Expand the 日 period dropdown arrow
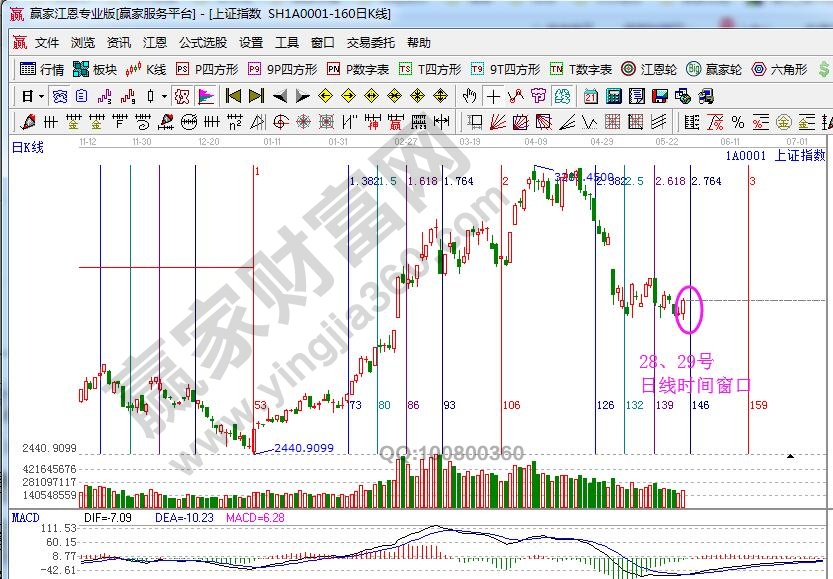This screenshot has width=833, height=579. click(40, 96)
